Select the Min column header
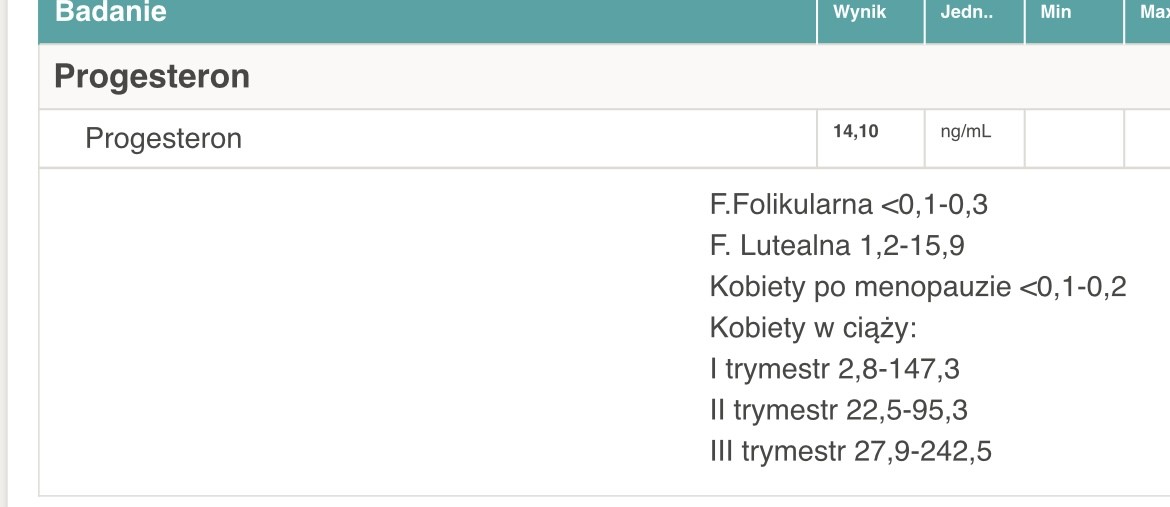 click(x=1056, y=14)
